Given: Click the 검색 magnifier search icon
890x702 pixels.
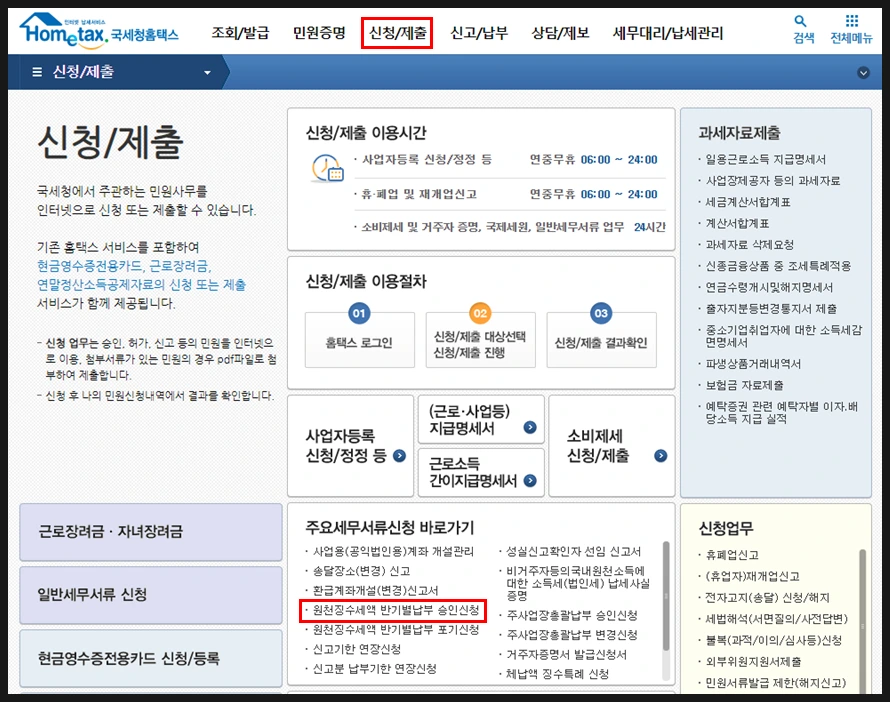Looking at the screenshot, I should [x=801, y=21].
